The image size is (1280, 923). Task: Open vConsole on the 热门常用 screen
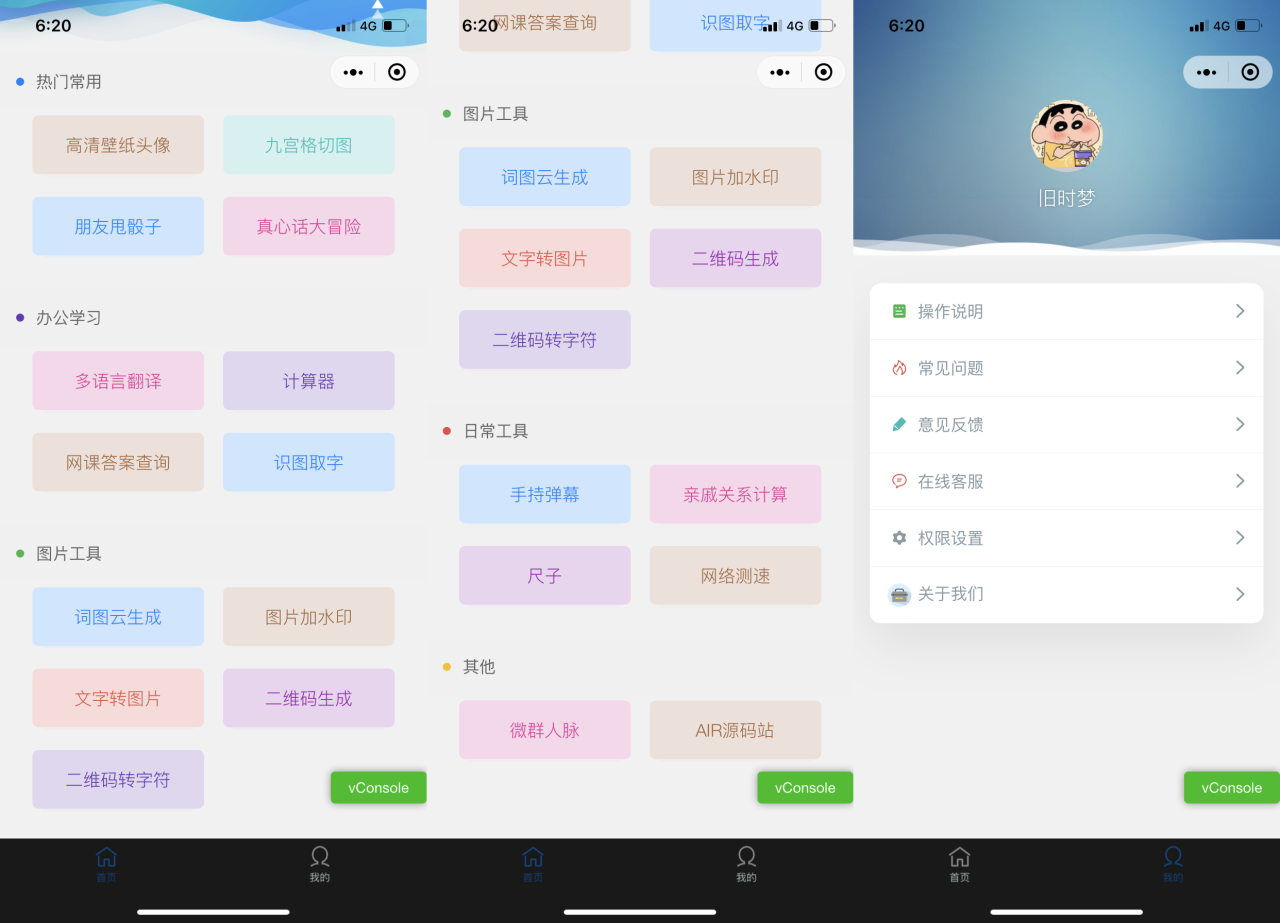tap(378, 787)
